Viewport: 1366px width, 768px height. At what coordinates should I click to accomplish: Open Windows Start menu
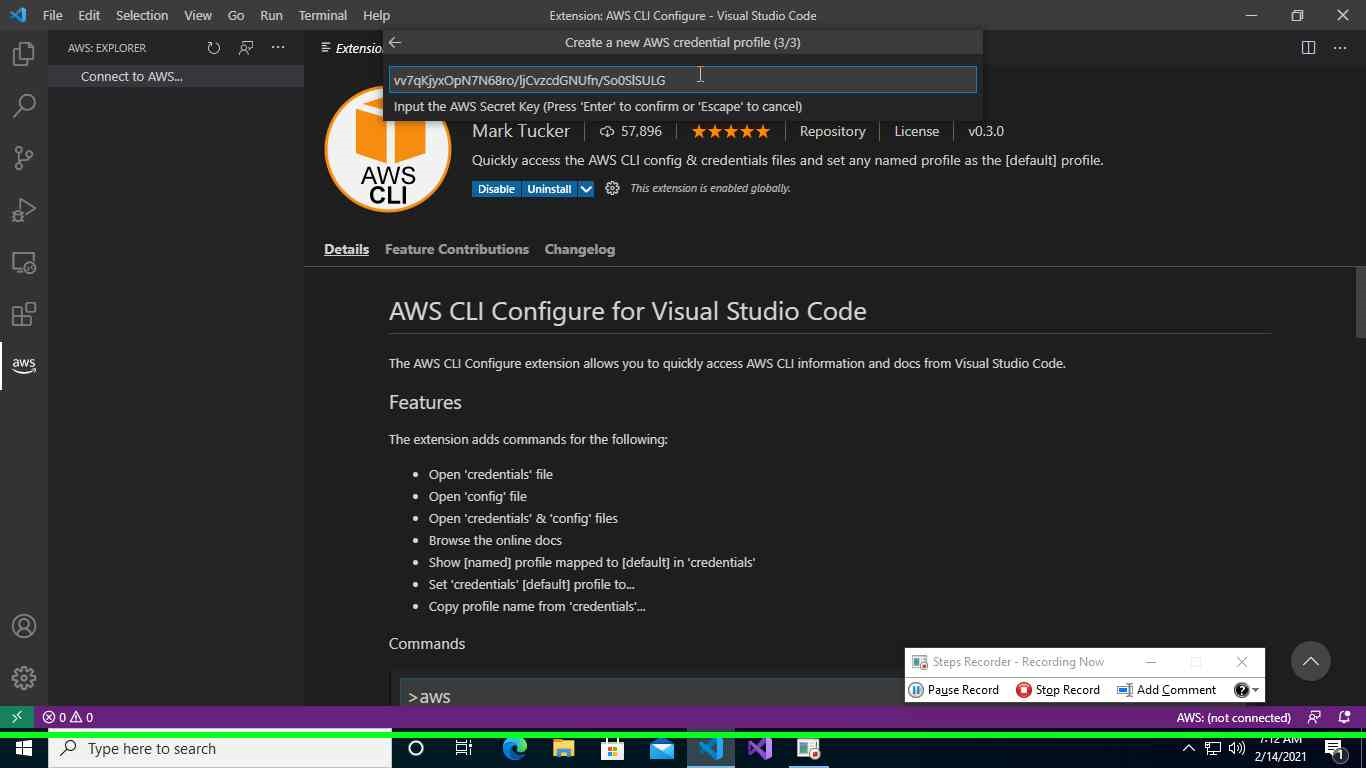click(24, 748)
